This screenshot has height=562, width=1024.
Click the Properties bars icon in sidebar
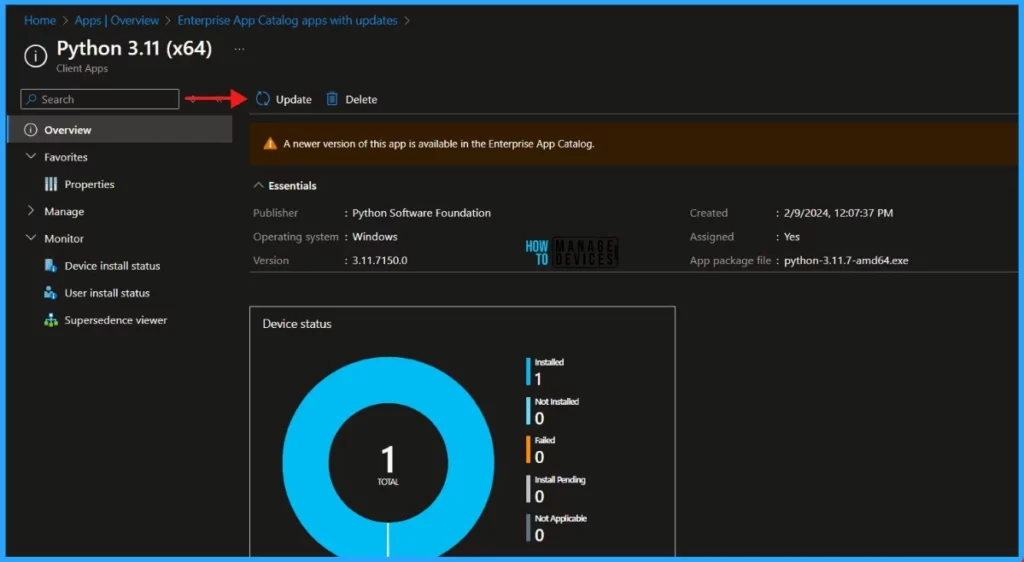tap(50, 184)
